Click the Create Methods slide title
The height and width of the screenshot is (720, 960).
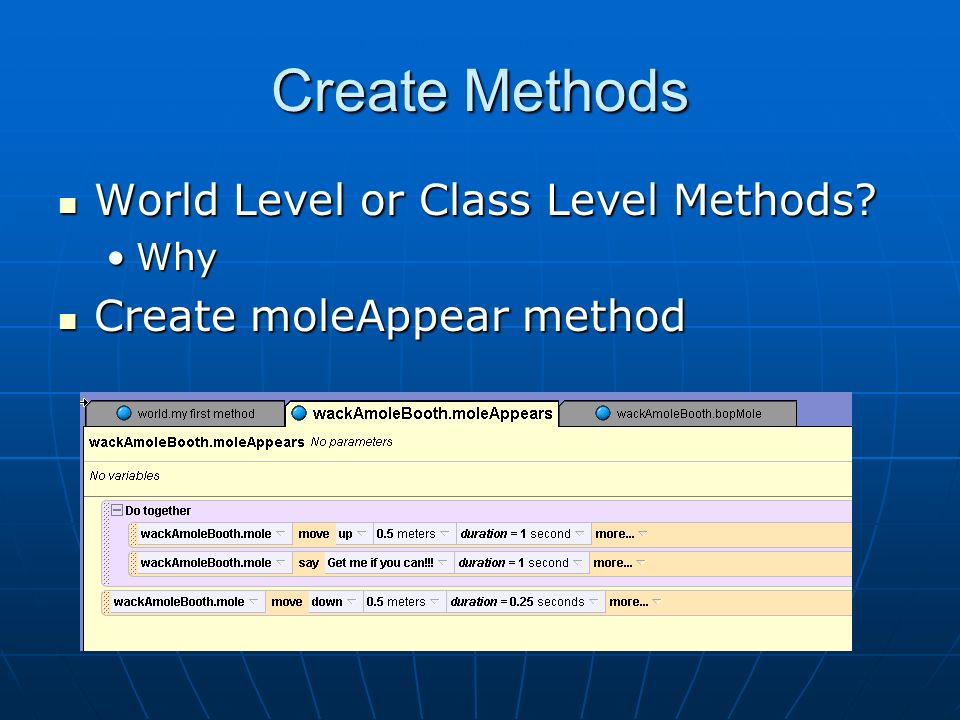481,91
